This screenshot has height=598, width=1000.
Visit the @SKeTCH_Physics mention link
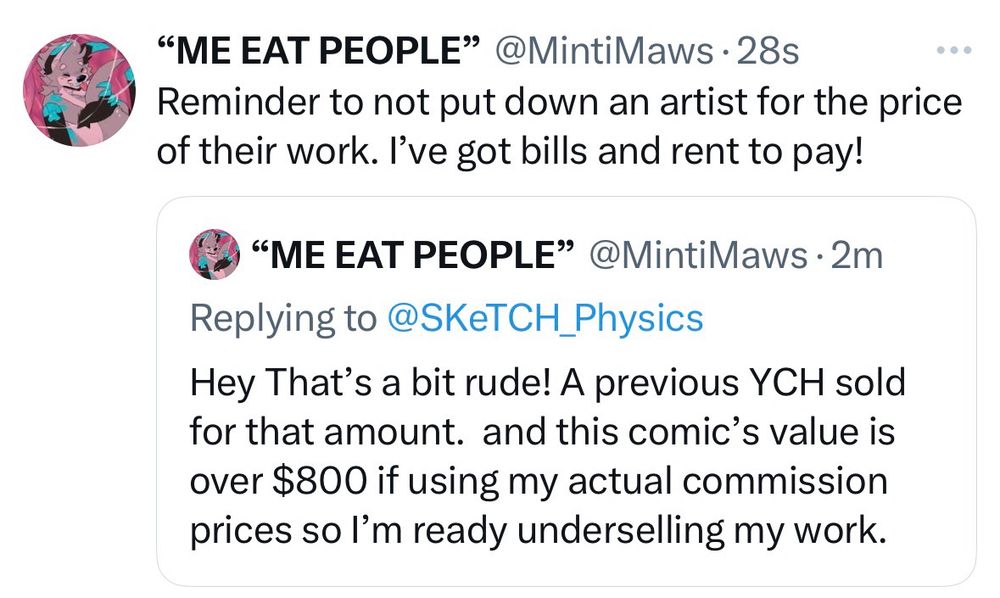[x=544, y=318]
